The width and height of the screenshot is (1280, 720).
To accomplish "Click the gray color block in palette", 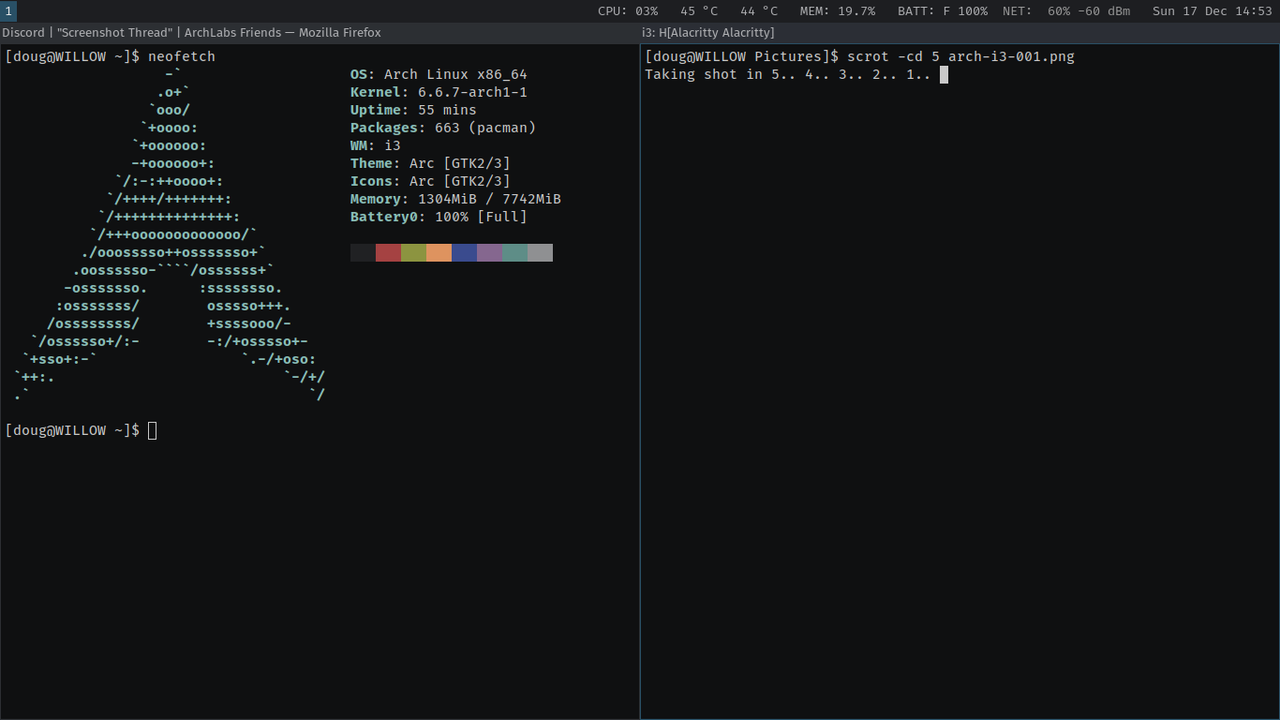I will tap(540, 253).
